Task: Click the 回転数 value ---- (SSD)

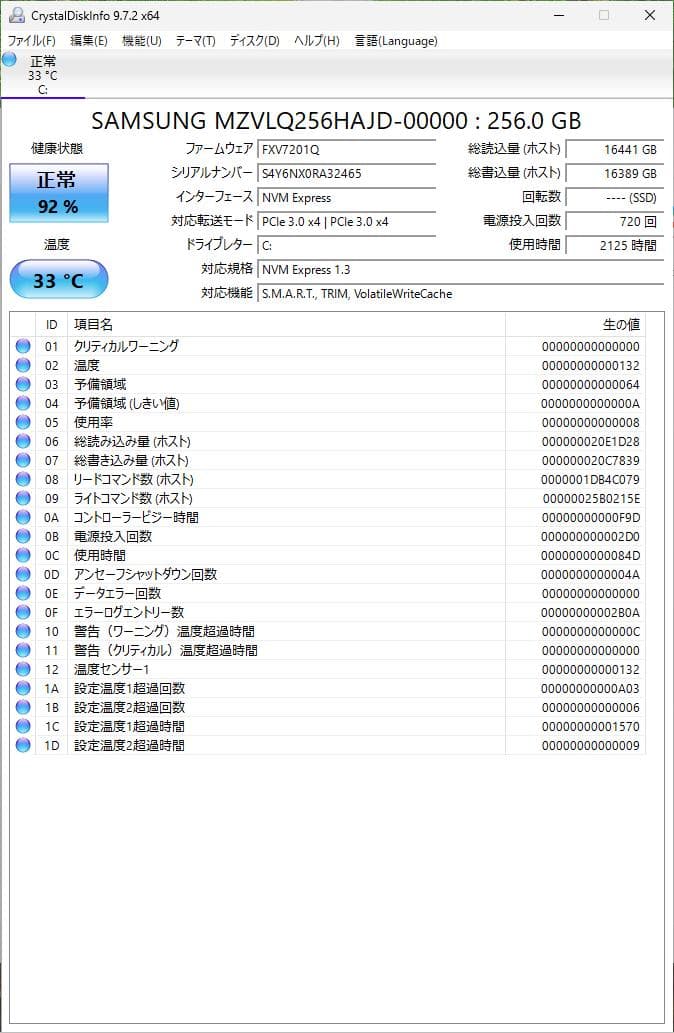Action: click(x=615, y=198)
